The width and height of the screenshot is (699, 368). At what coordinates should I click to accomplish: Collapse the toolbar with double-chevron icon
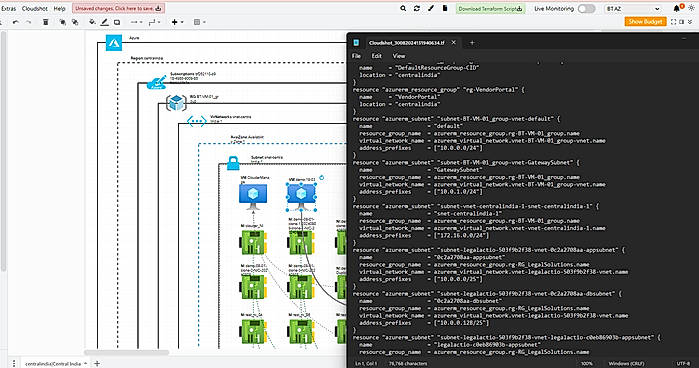(x=691, y=22)
